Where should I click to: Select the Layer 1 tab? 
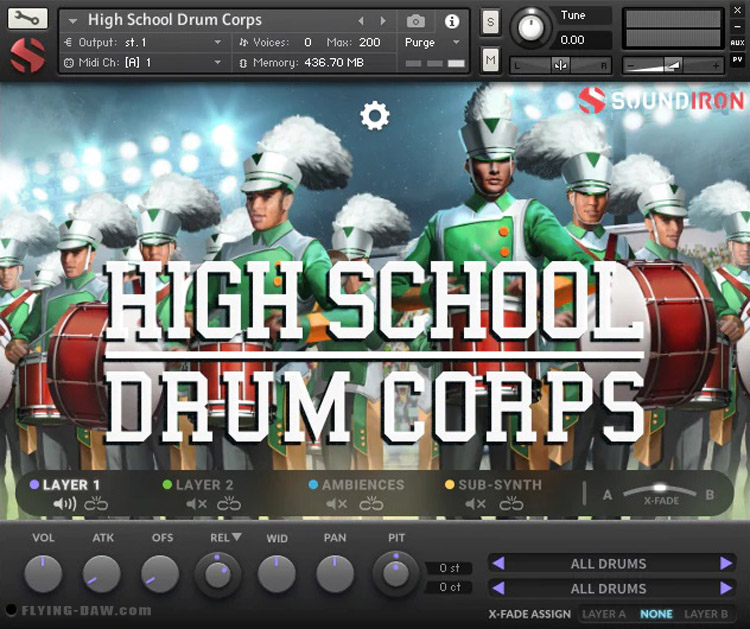coord(72,485)
